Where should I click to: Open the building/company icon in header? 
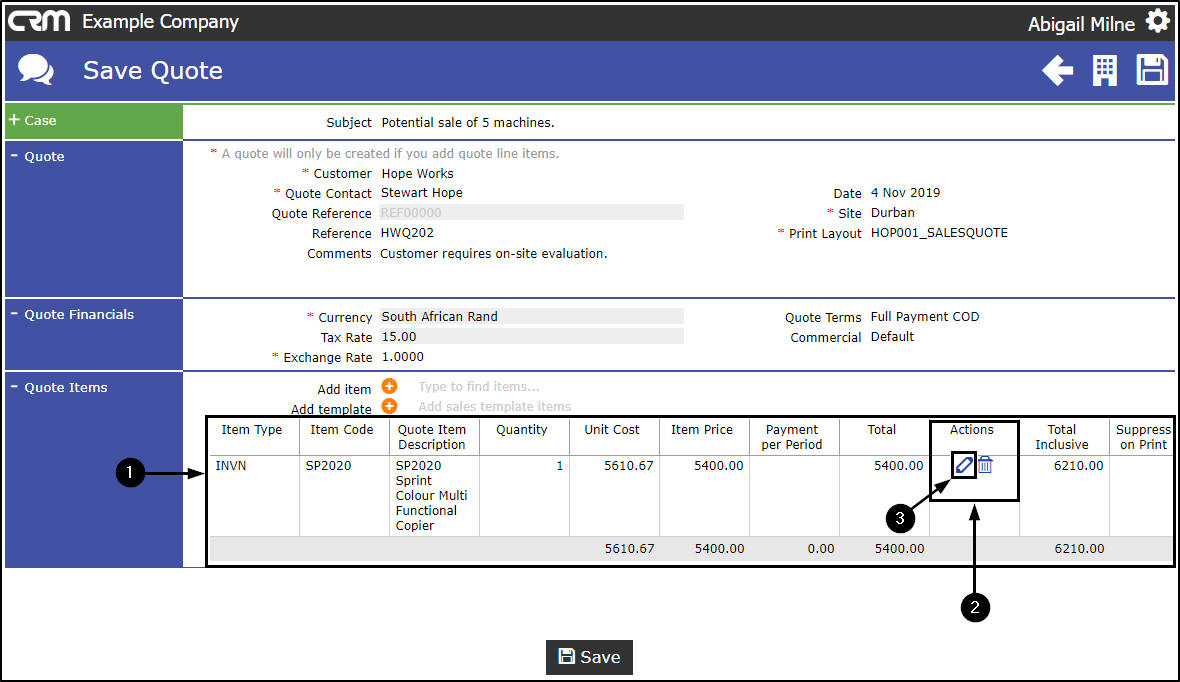pyautogui.click(x=1105, y=71)
